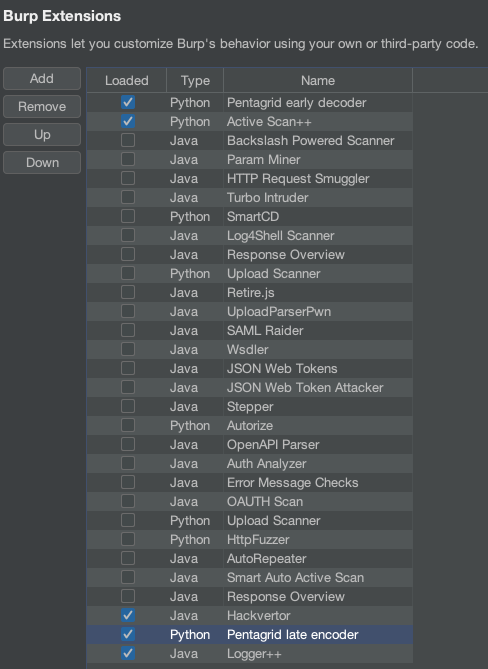Select OAUTH Scan extension name
This screenshot has width=488, height=669.
[265, 501]
